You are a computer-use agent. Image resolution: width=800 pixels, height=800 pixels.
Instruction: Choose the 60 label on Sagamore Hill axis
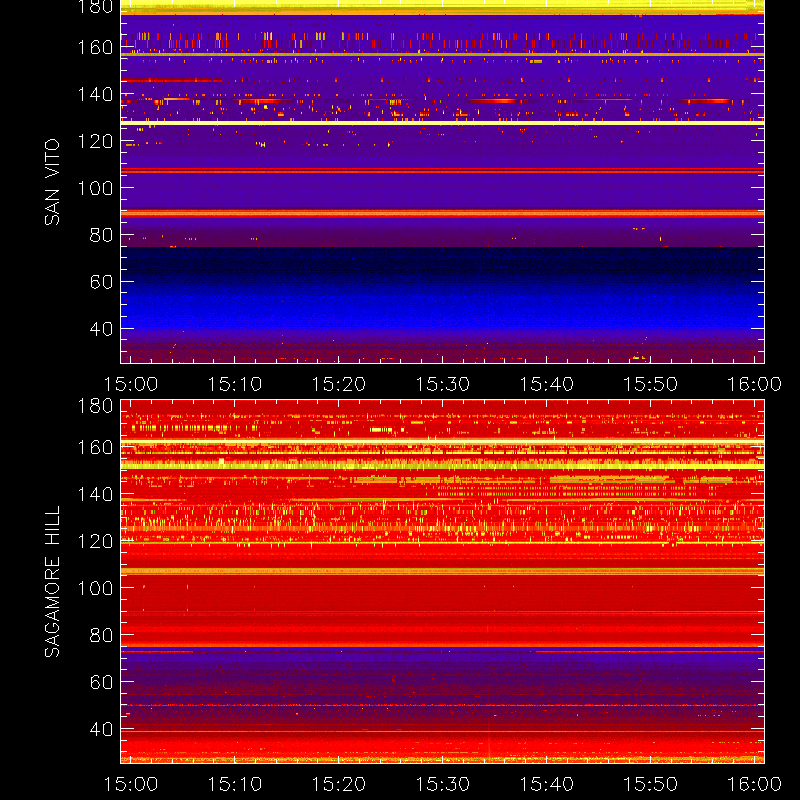pos(102,682)
